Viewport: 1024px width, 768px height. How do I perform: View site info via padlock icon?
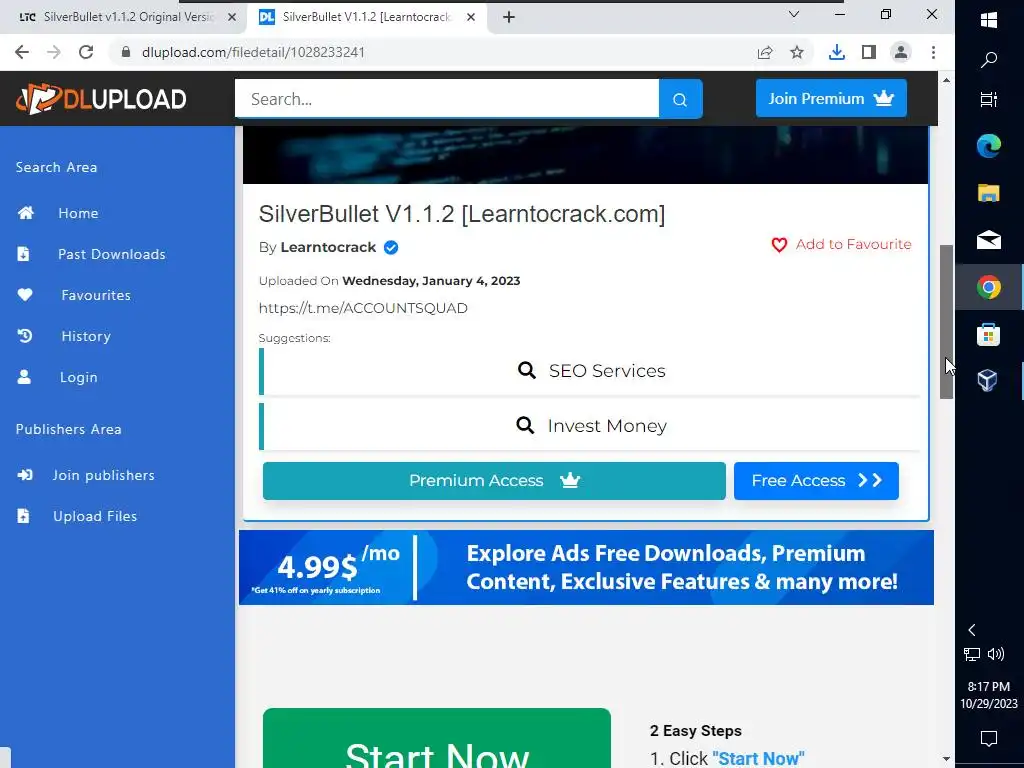tap(126, 52)
